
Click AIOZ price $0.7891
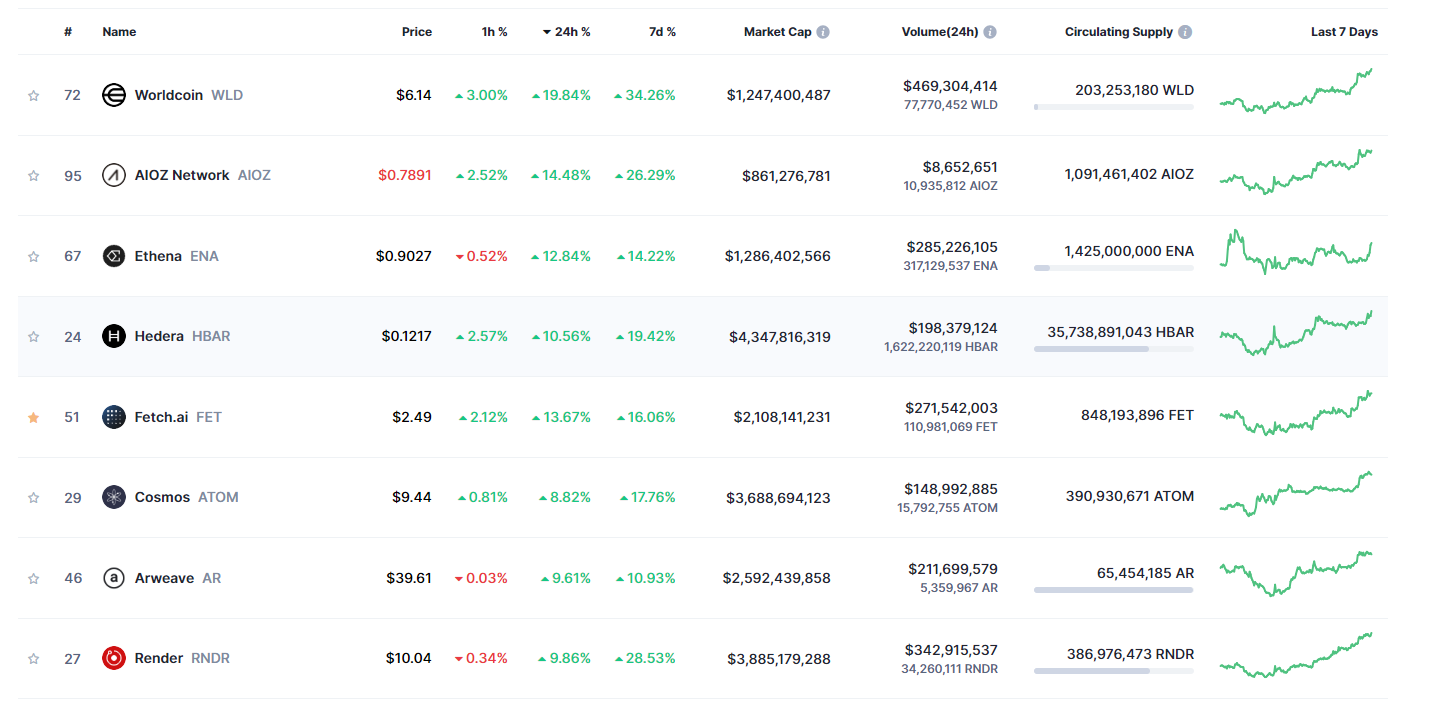[405, 175]
